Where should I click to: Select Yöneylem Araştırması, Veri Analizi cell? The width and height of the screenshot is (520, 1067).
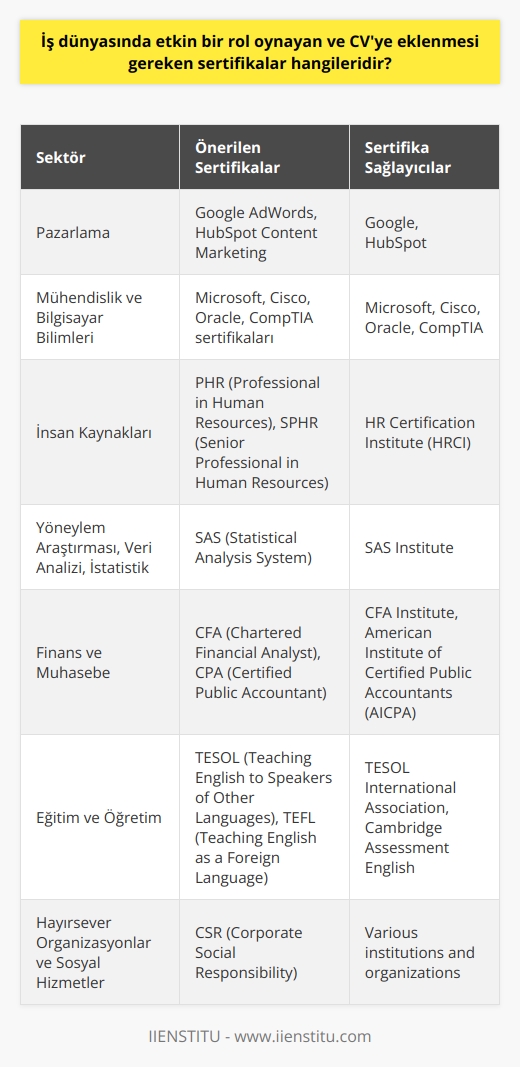click(100, 546)
